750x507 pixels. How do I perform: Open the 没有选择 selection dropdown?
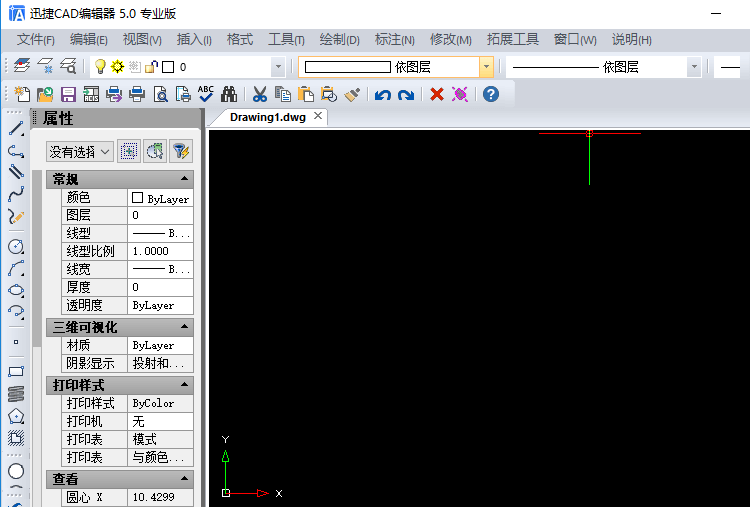point(80,151)
